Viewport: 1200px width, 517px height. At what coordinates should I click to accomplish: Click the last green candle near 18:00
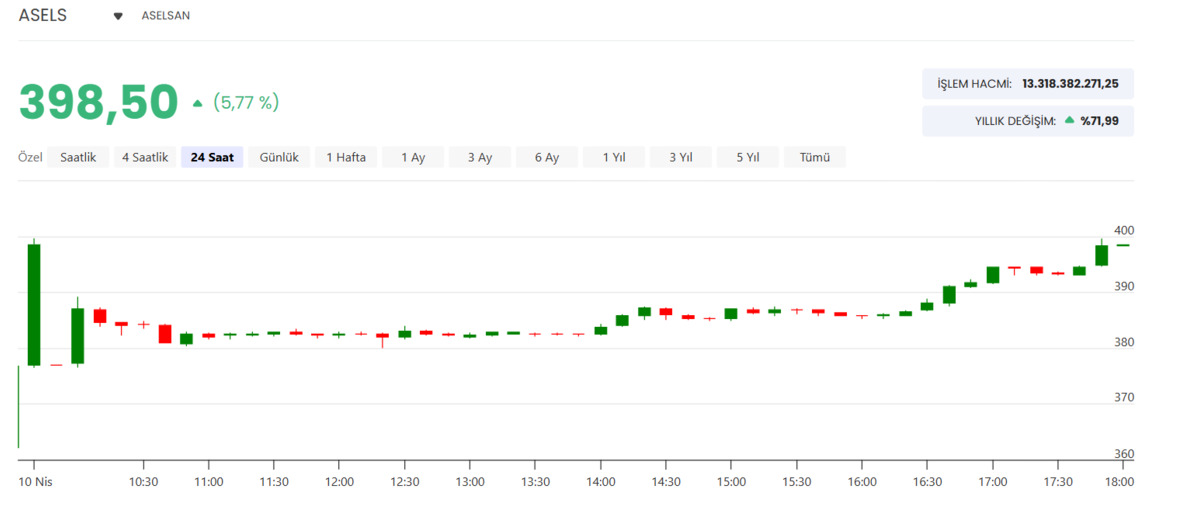tap(1102, 255)
